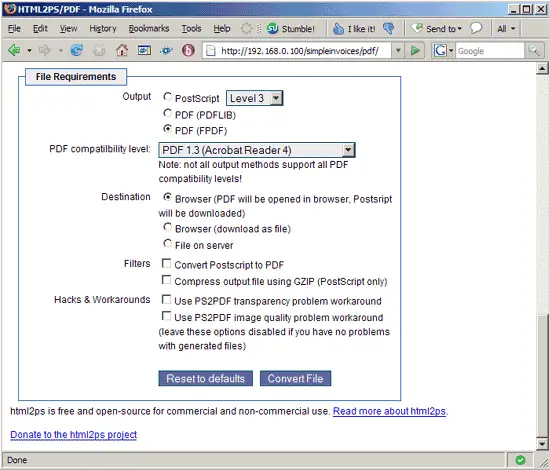Click the thumbs-up I like it! button
Screen dimensions: 550x470
[354, 29]
